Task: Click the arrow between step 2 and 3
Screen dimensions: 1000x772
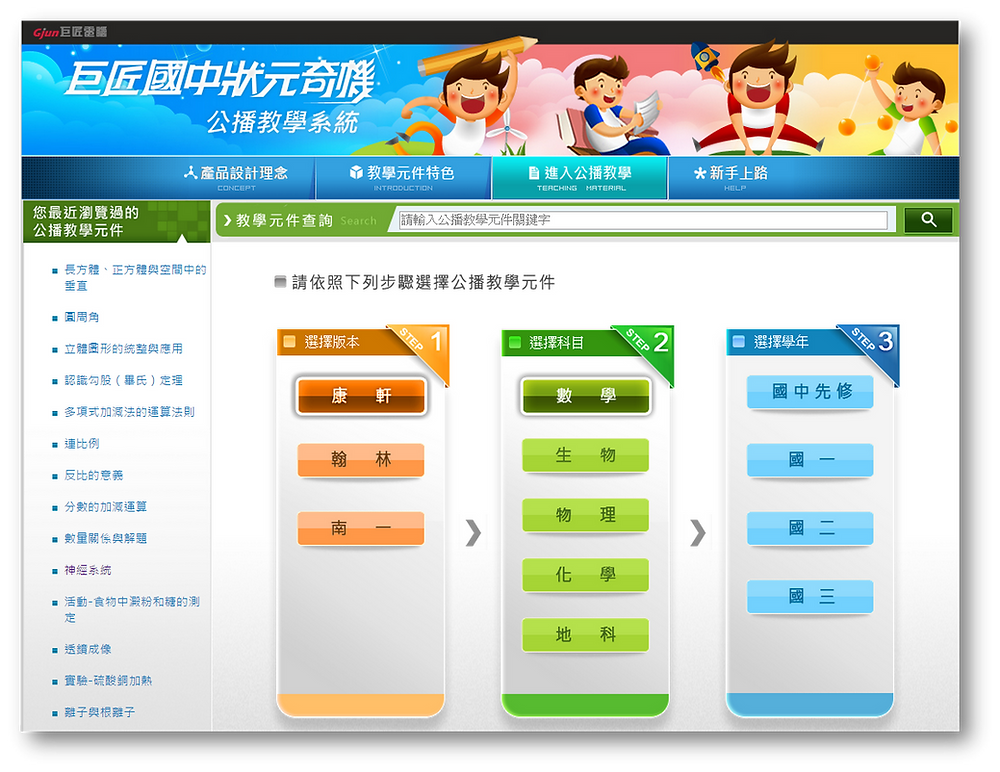Action: click(x=698, y=533)
